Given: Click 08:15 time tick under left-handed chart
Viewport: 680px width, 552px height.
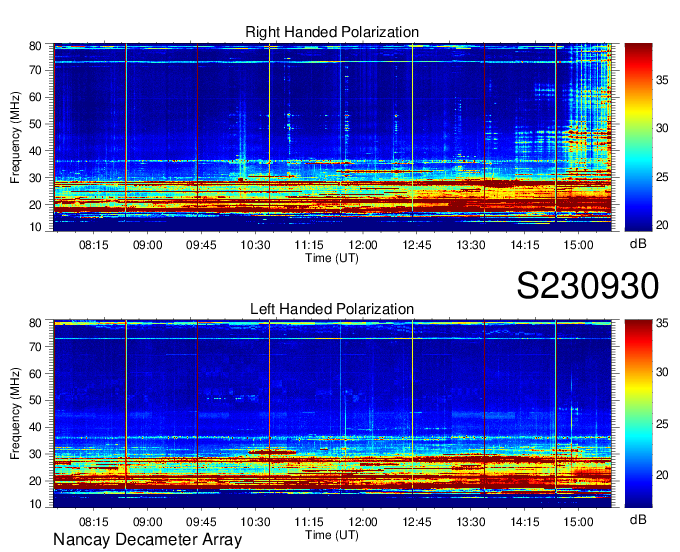Looking at the screenshot, I should coord(93,522).
